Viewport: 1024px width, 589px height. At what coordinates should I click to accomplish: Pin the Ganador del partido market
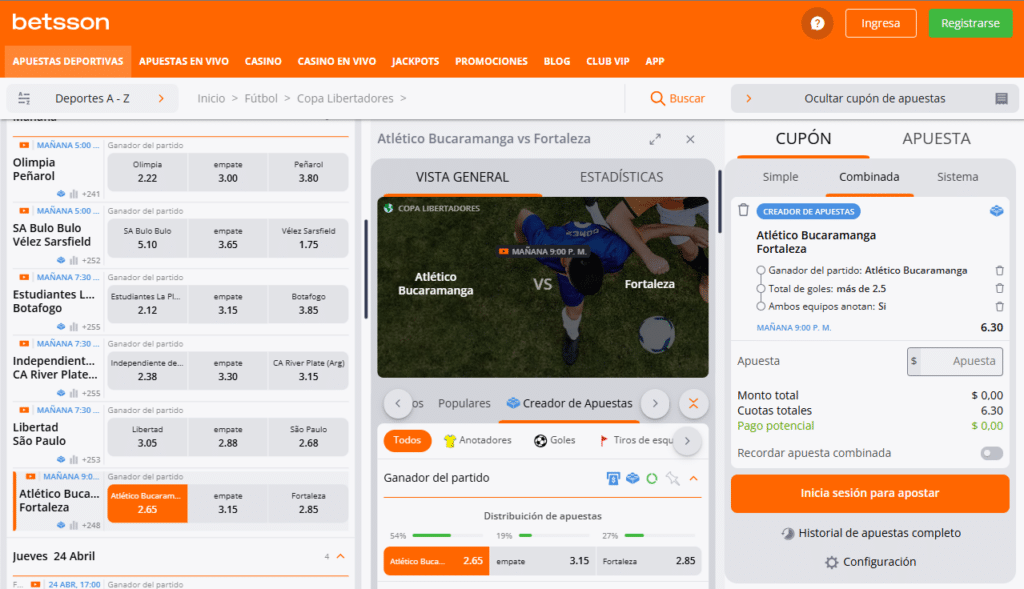[x=670, y=478]
